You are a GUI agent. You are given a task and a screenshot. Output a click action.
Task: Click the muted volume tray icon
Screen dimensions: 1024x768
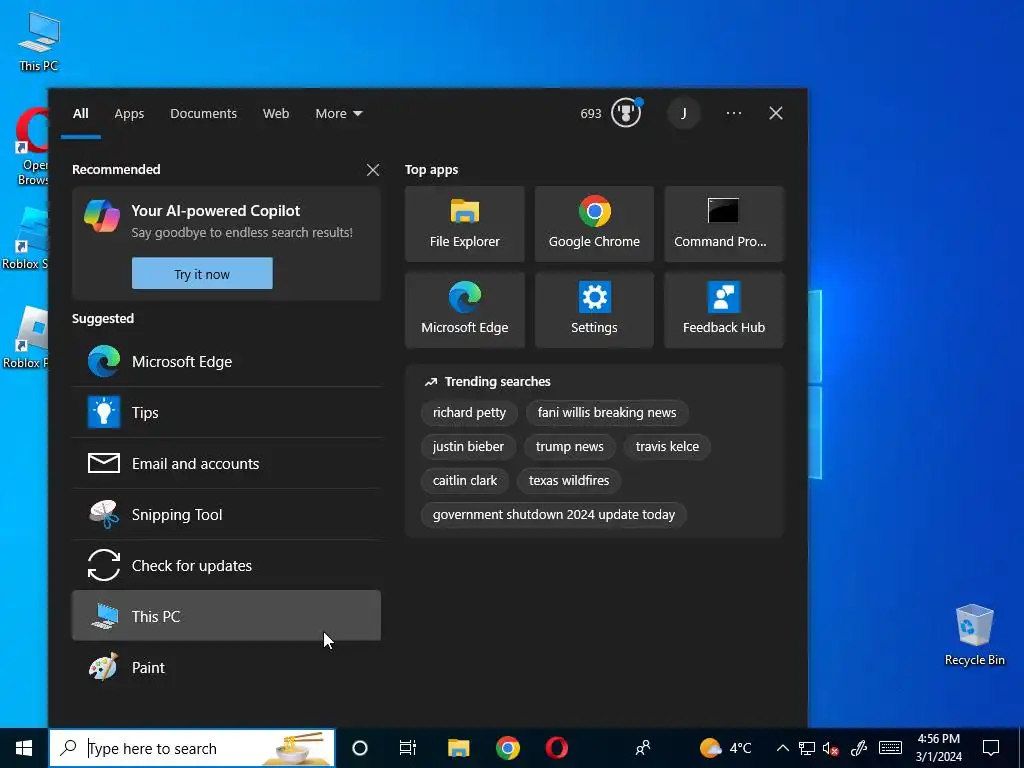(831, 748)
